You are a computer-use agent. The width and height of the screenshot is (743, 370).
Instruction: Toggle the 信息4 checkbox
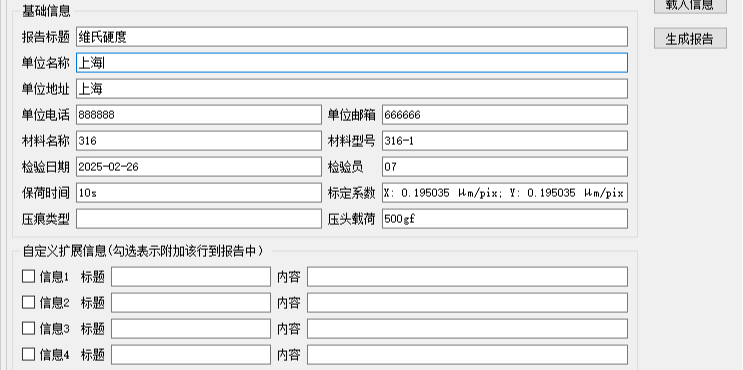(x=28, y=354)
